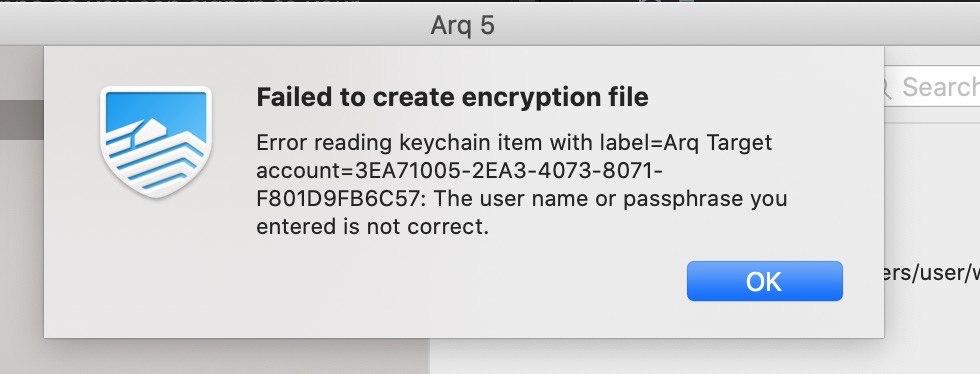Click the Arq shield app icon
Viewport: 980px width, 374px height.
coord(156,141)
